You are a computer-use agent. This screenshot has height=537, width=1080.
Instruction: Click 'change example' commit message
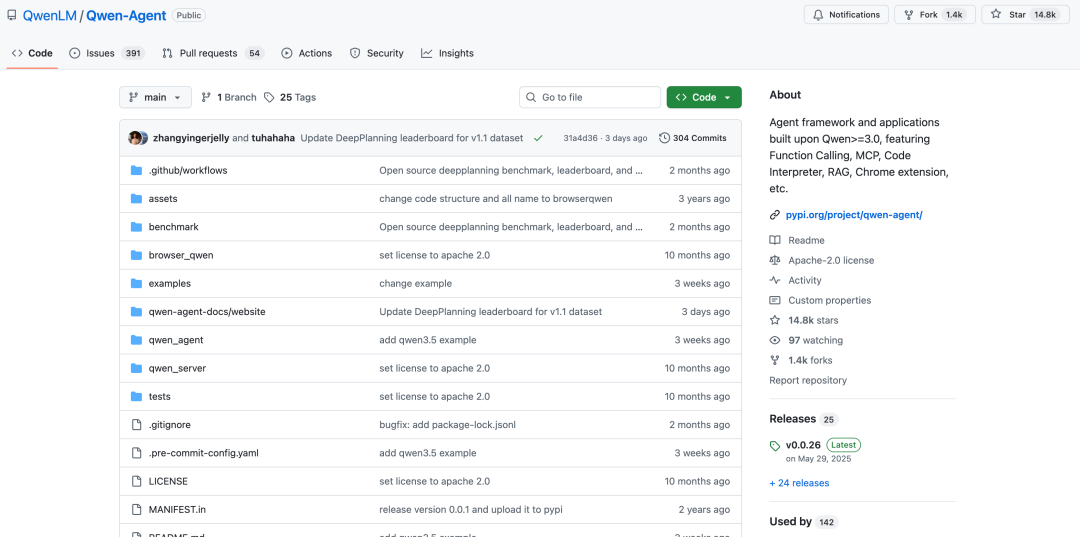point(415,283)
